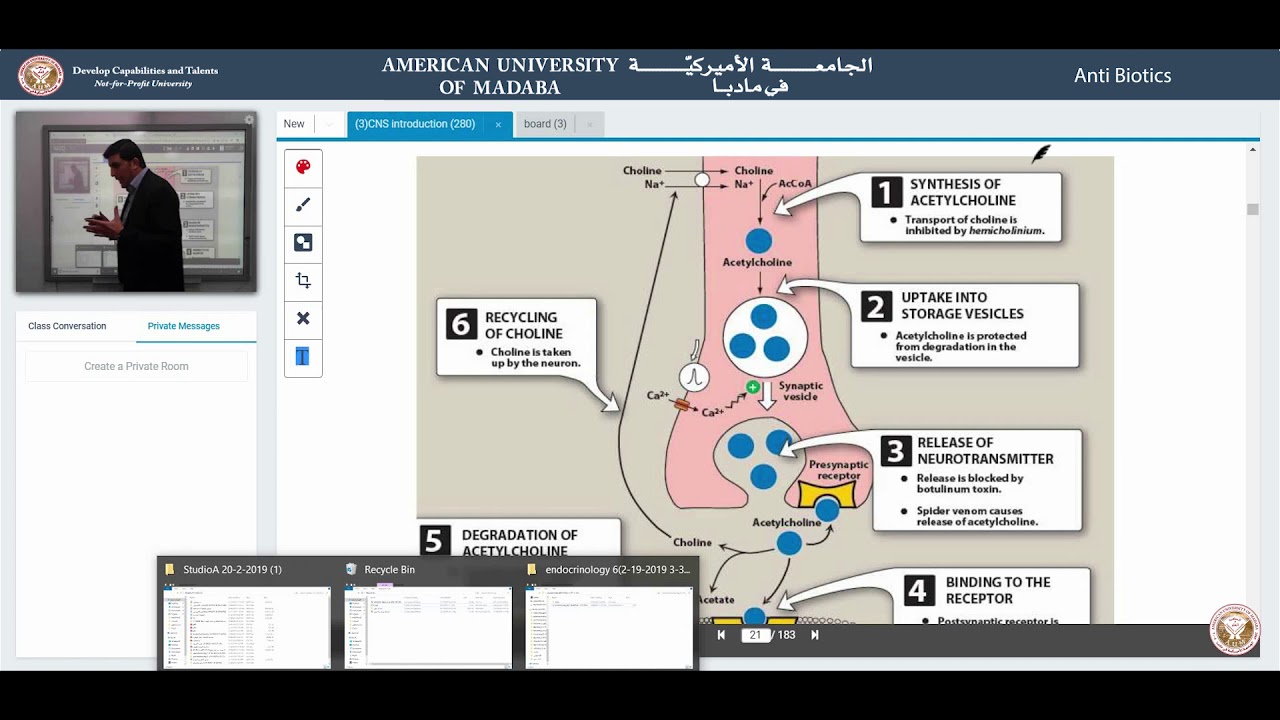
Task: Click the vertical scrollbar thumb of slide
Action: pyautogui.click(x=1252, y=209)
